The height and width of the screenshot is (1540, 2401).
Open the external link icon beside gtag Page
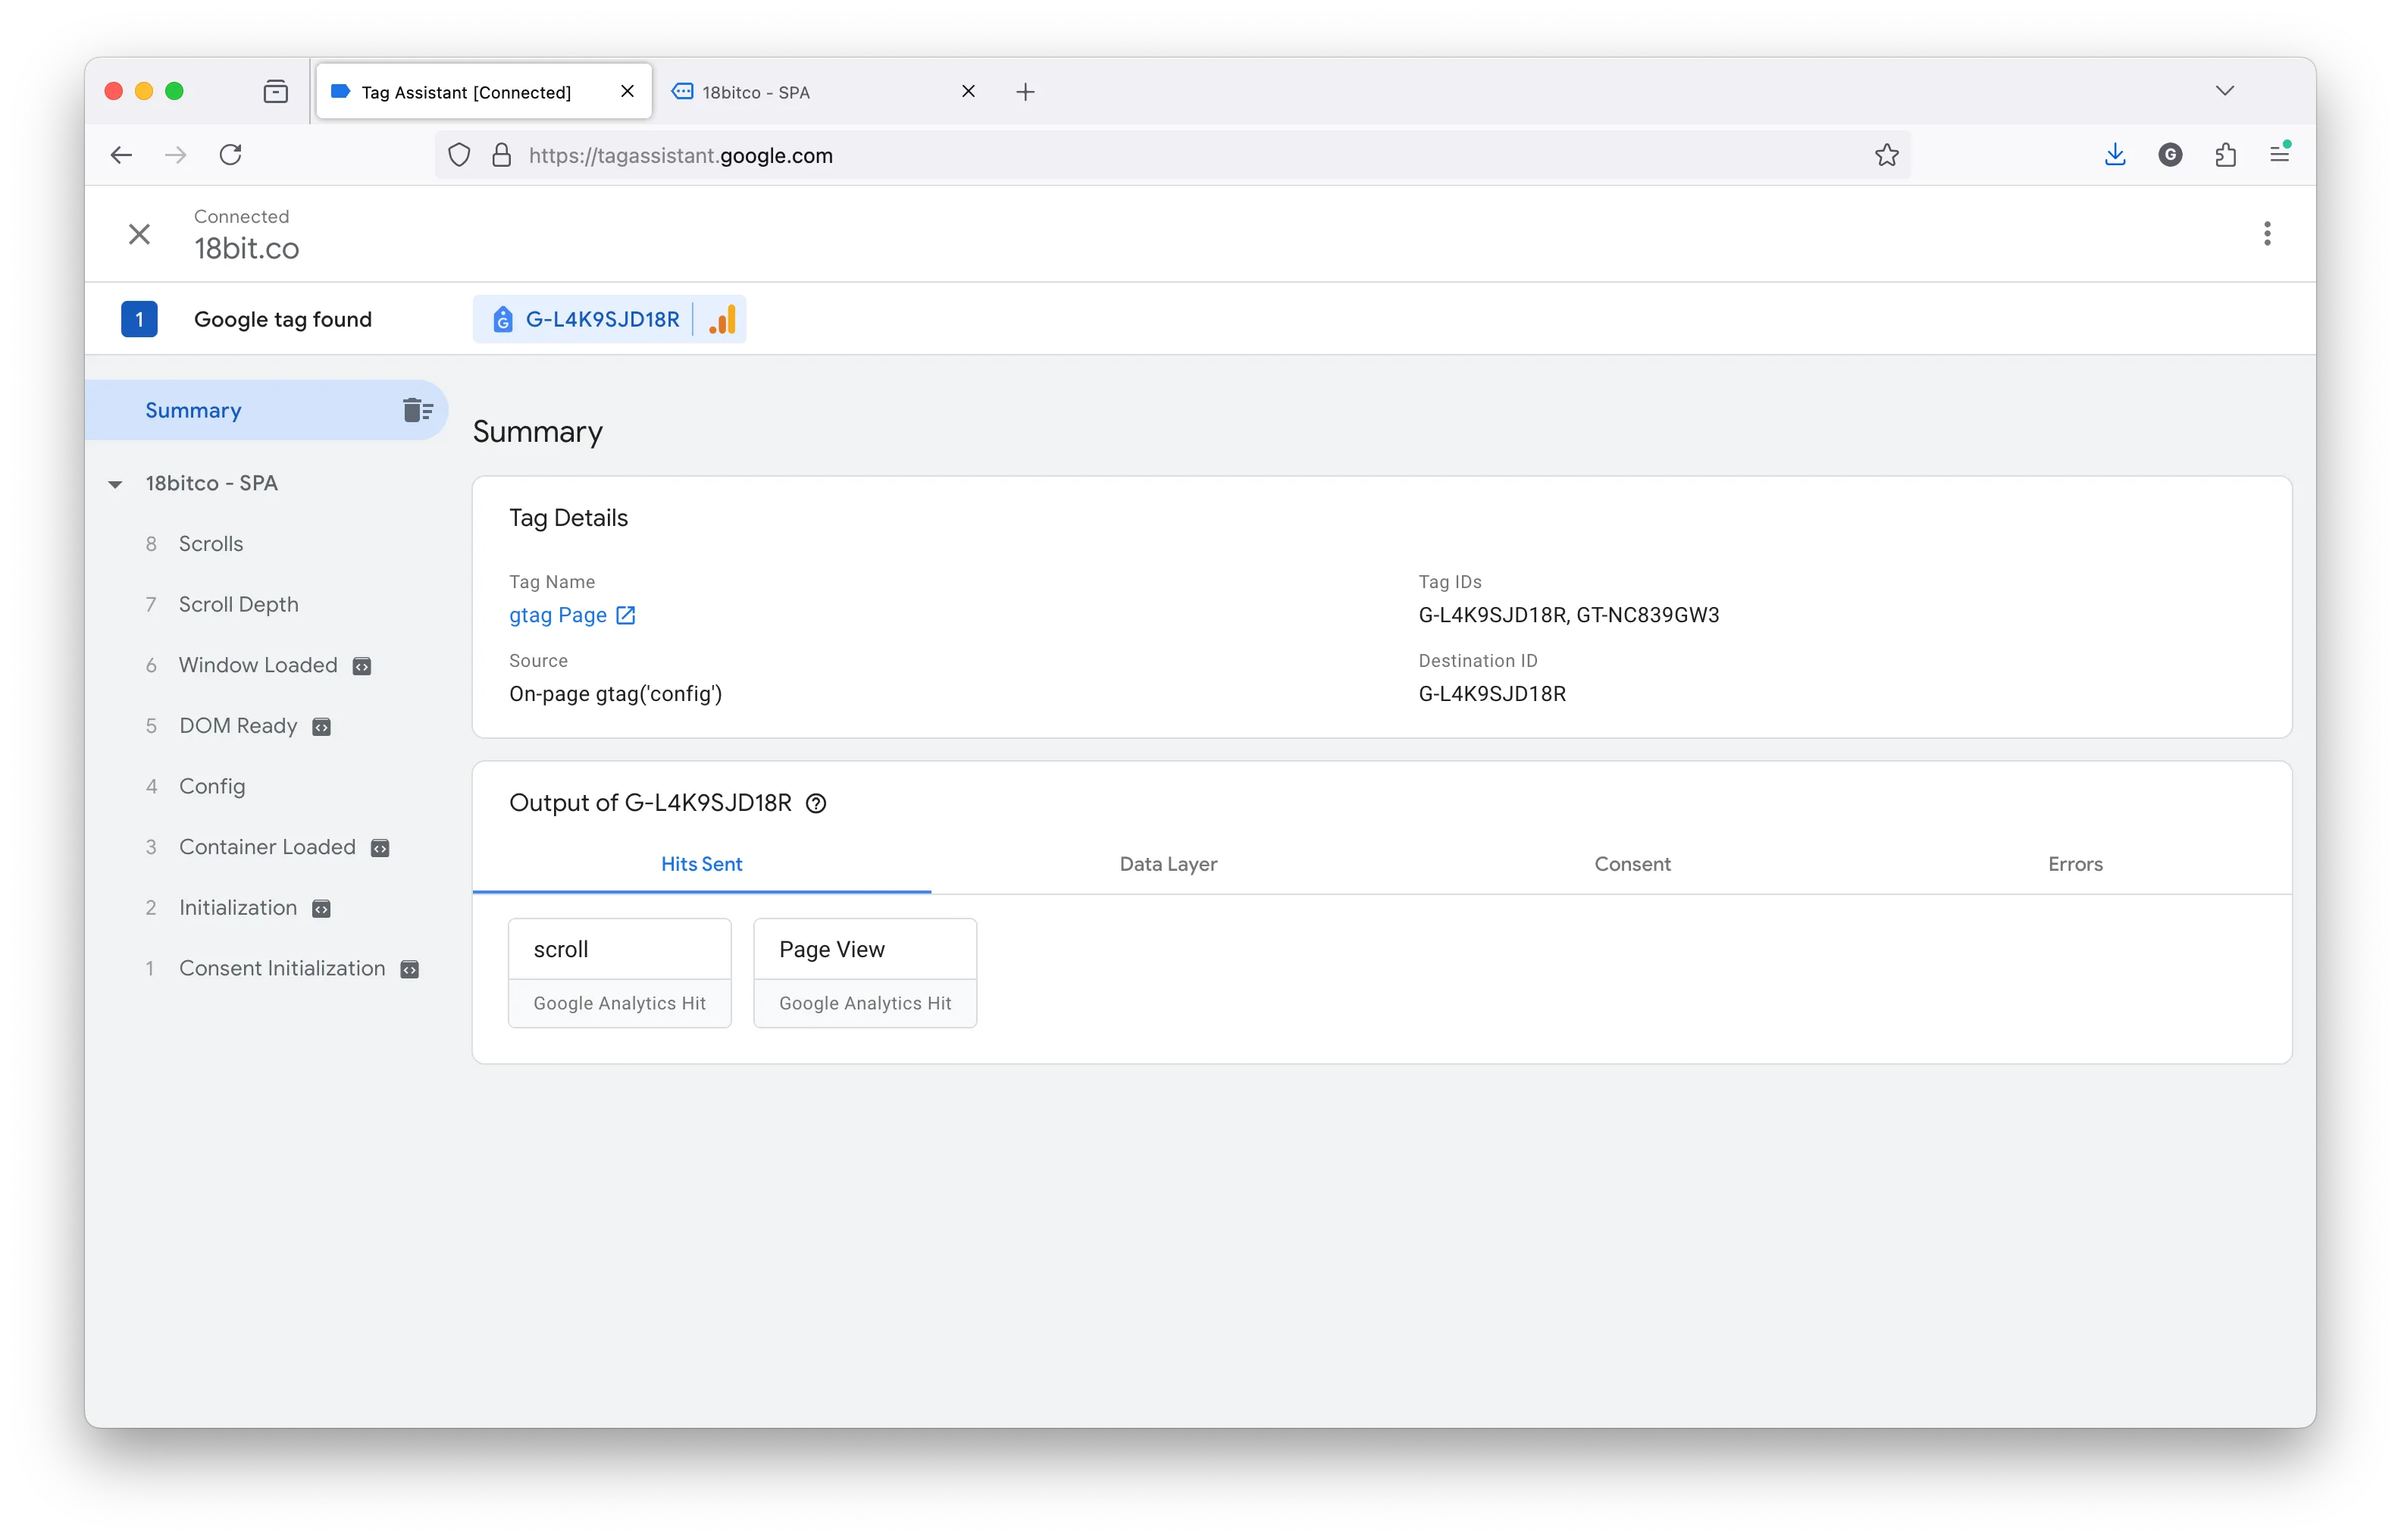click(626, 615)
